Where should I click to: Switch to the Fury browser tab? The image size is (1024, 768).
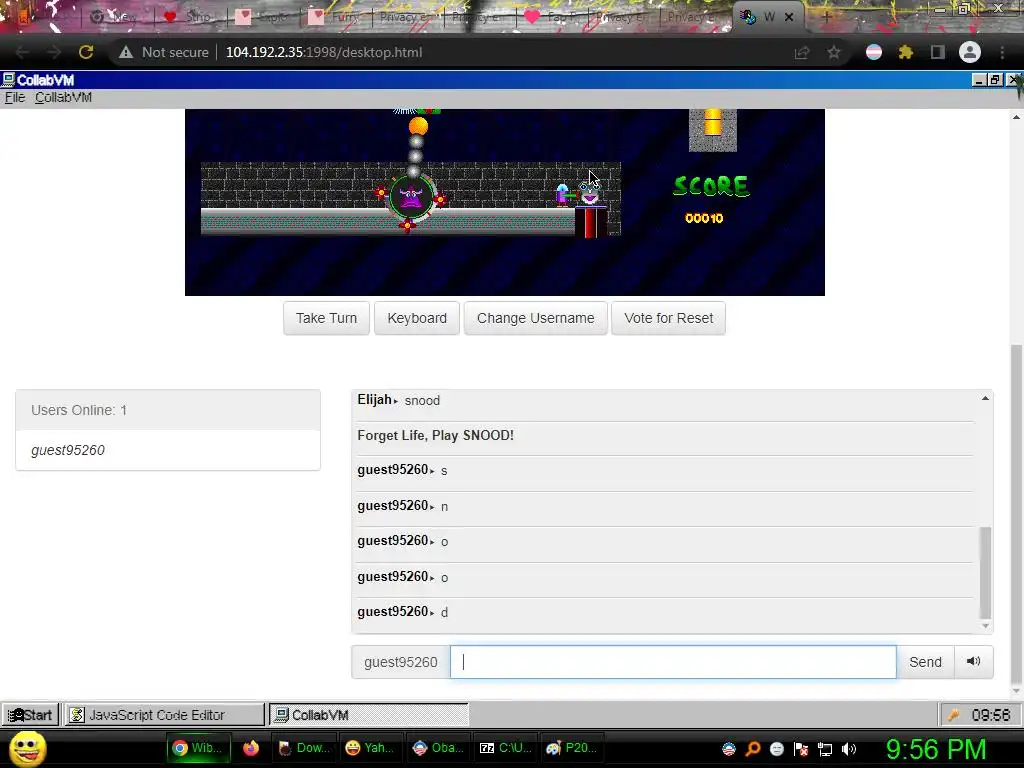click(336, 17)
